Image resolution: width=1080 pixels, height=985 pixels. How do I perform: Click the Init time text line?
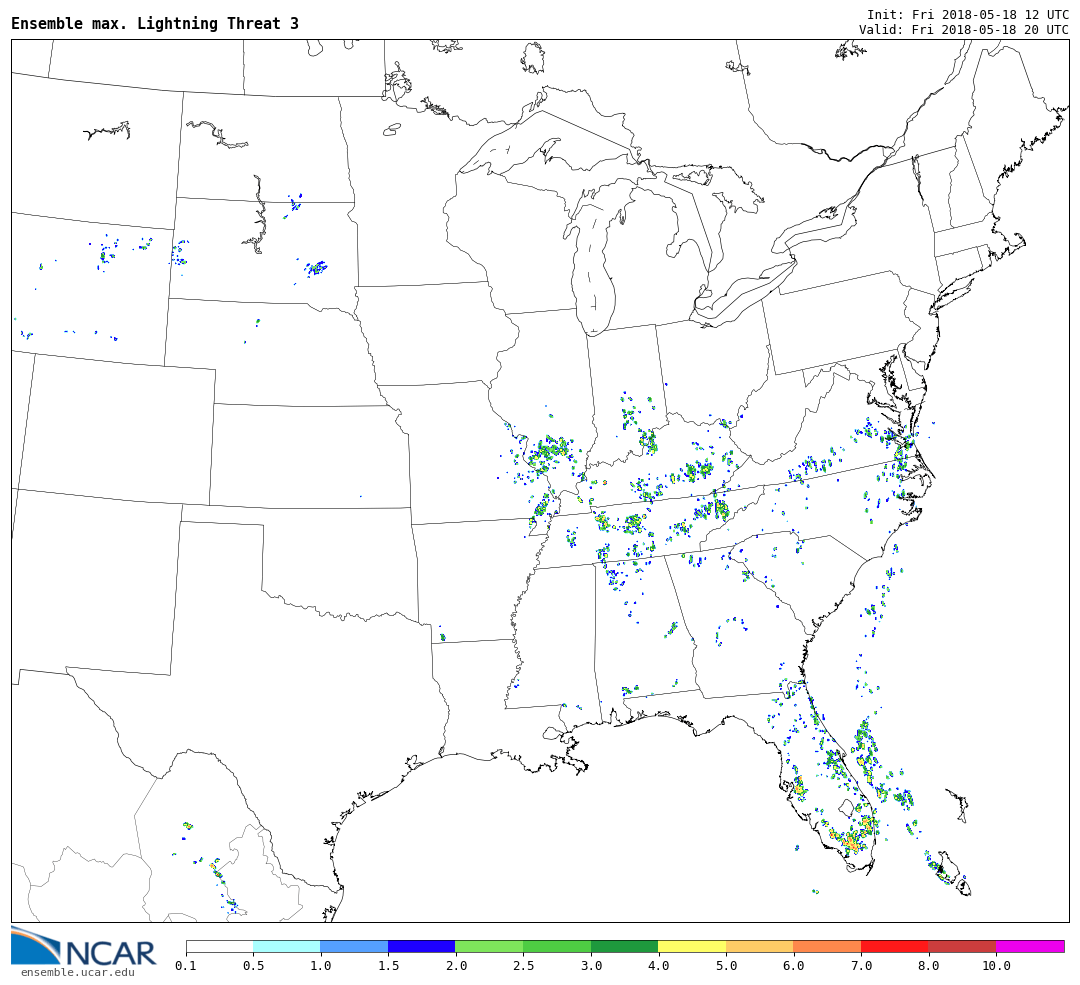(x=967, y=15)
